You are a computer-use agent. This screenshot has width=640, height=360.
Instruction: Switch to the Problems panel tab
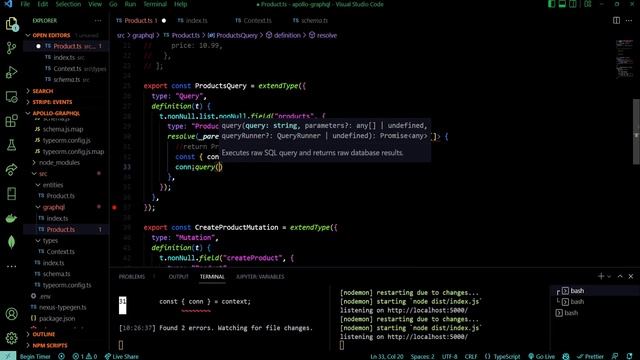pos(132,276)
